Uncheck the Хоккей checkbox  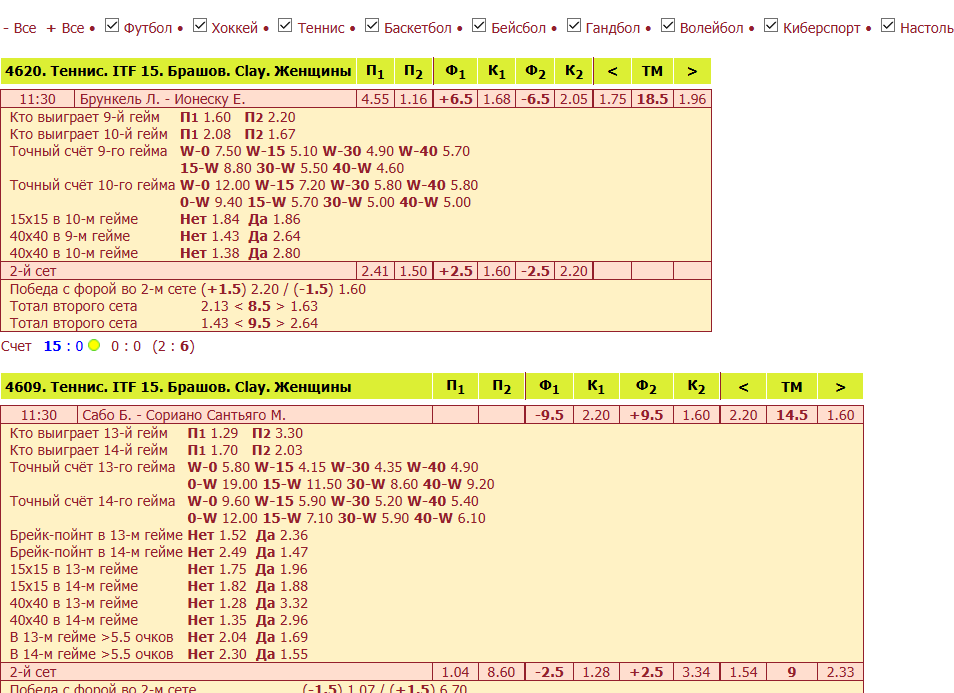[200, 26]
